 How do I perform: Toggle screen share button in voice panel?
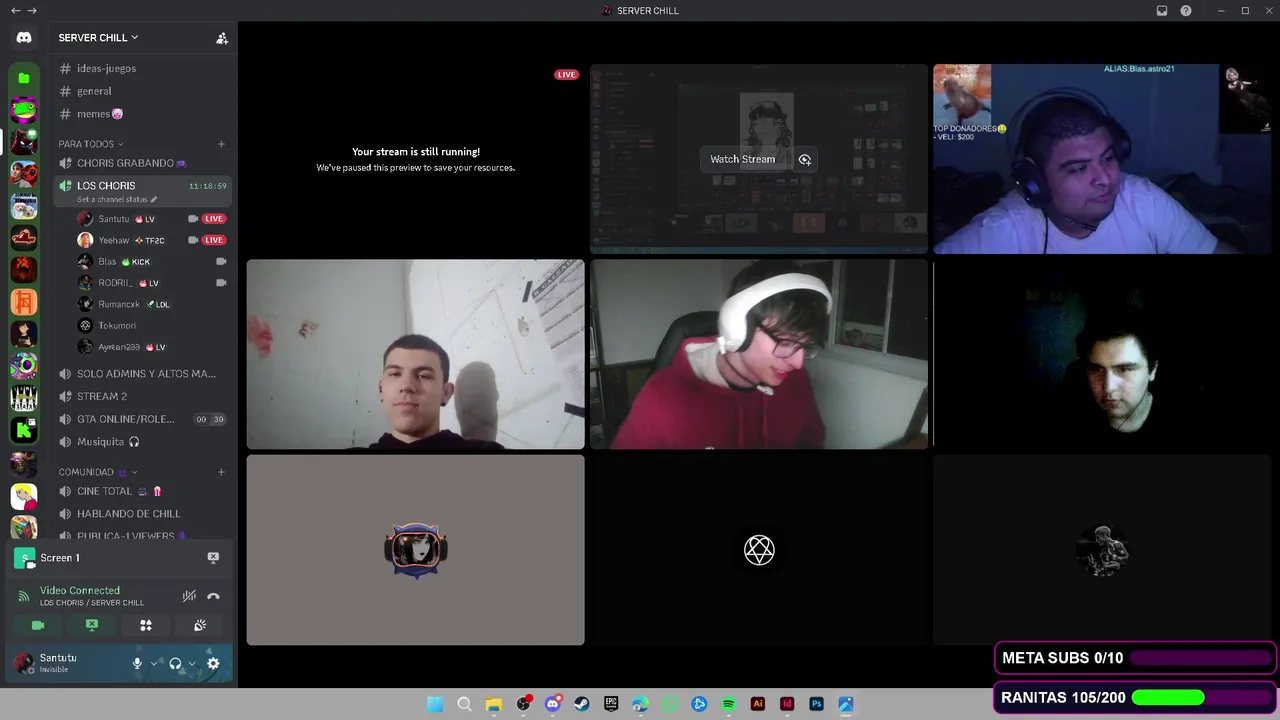pyautogui.click(x=92, y=625)
